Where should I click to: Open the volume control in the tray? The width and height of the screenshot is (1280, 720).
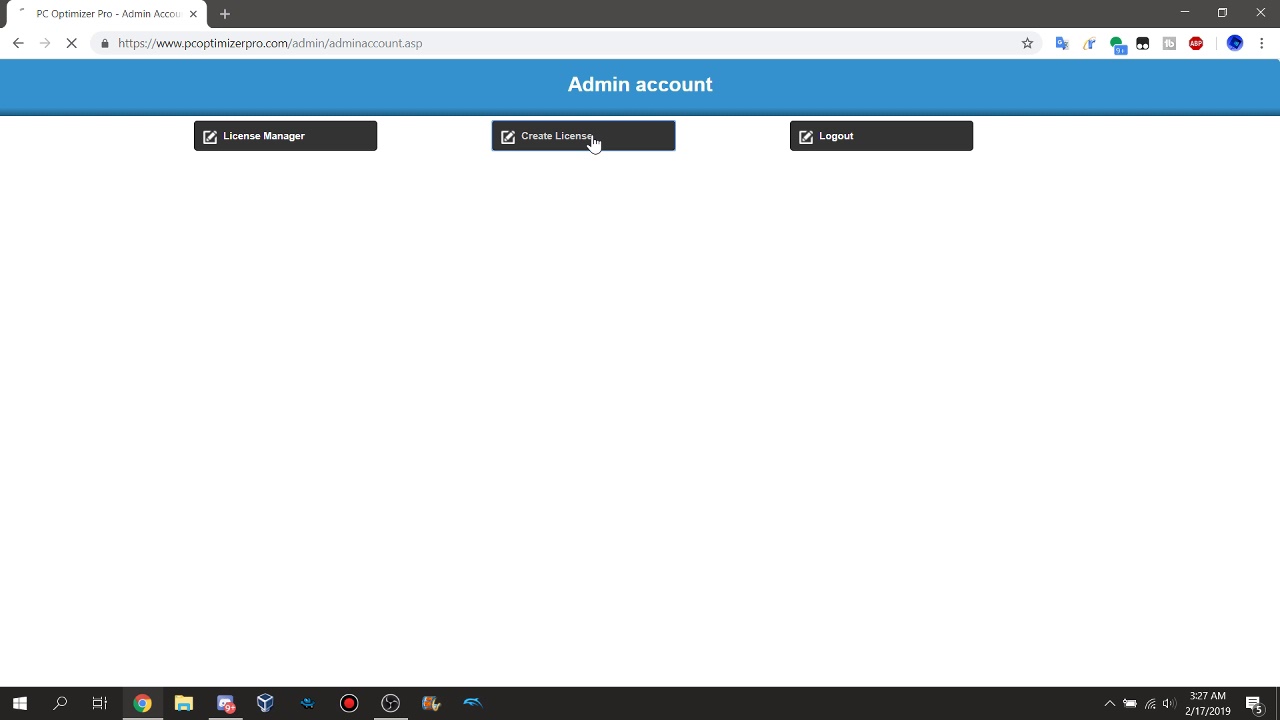tap(1169, 703)
